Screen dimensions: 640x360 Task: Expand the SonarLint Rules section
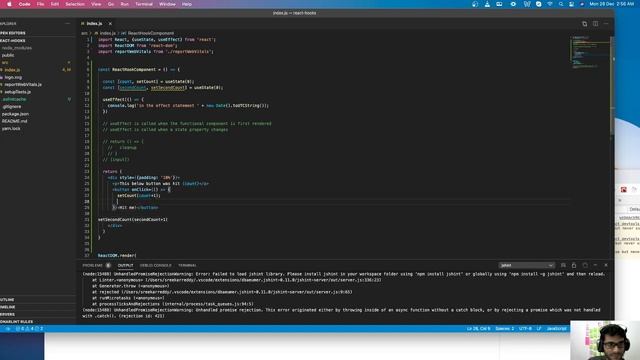(37, 322)
